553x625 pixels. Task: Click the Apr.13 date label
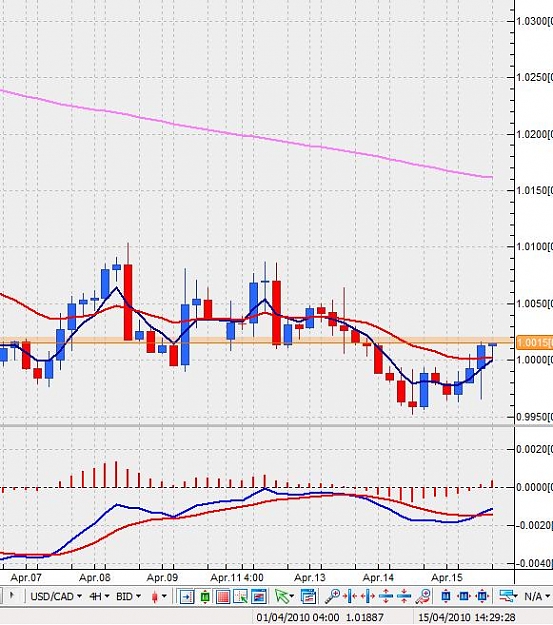[x=310, y=578]
